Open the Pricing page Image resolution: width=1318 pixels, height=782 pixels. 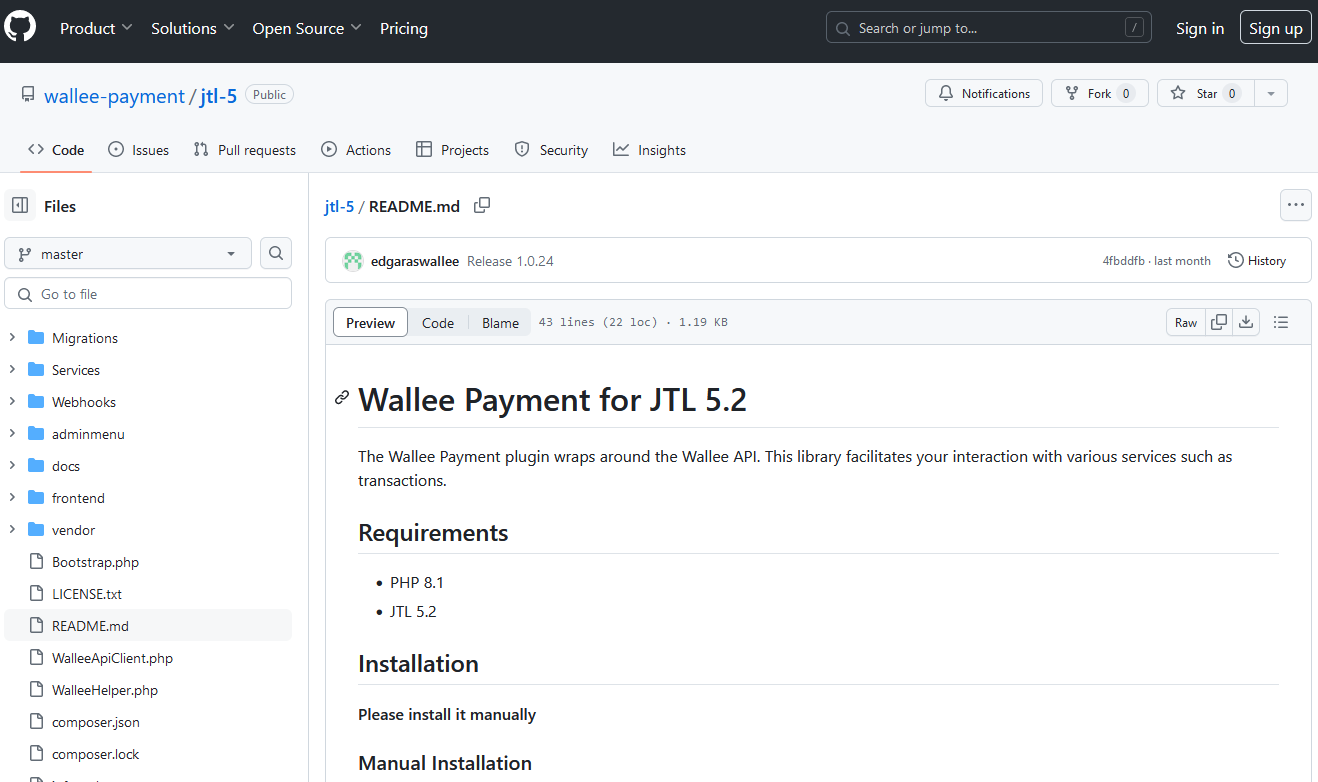(404, 28)
